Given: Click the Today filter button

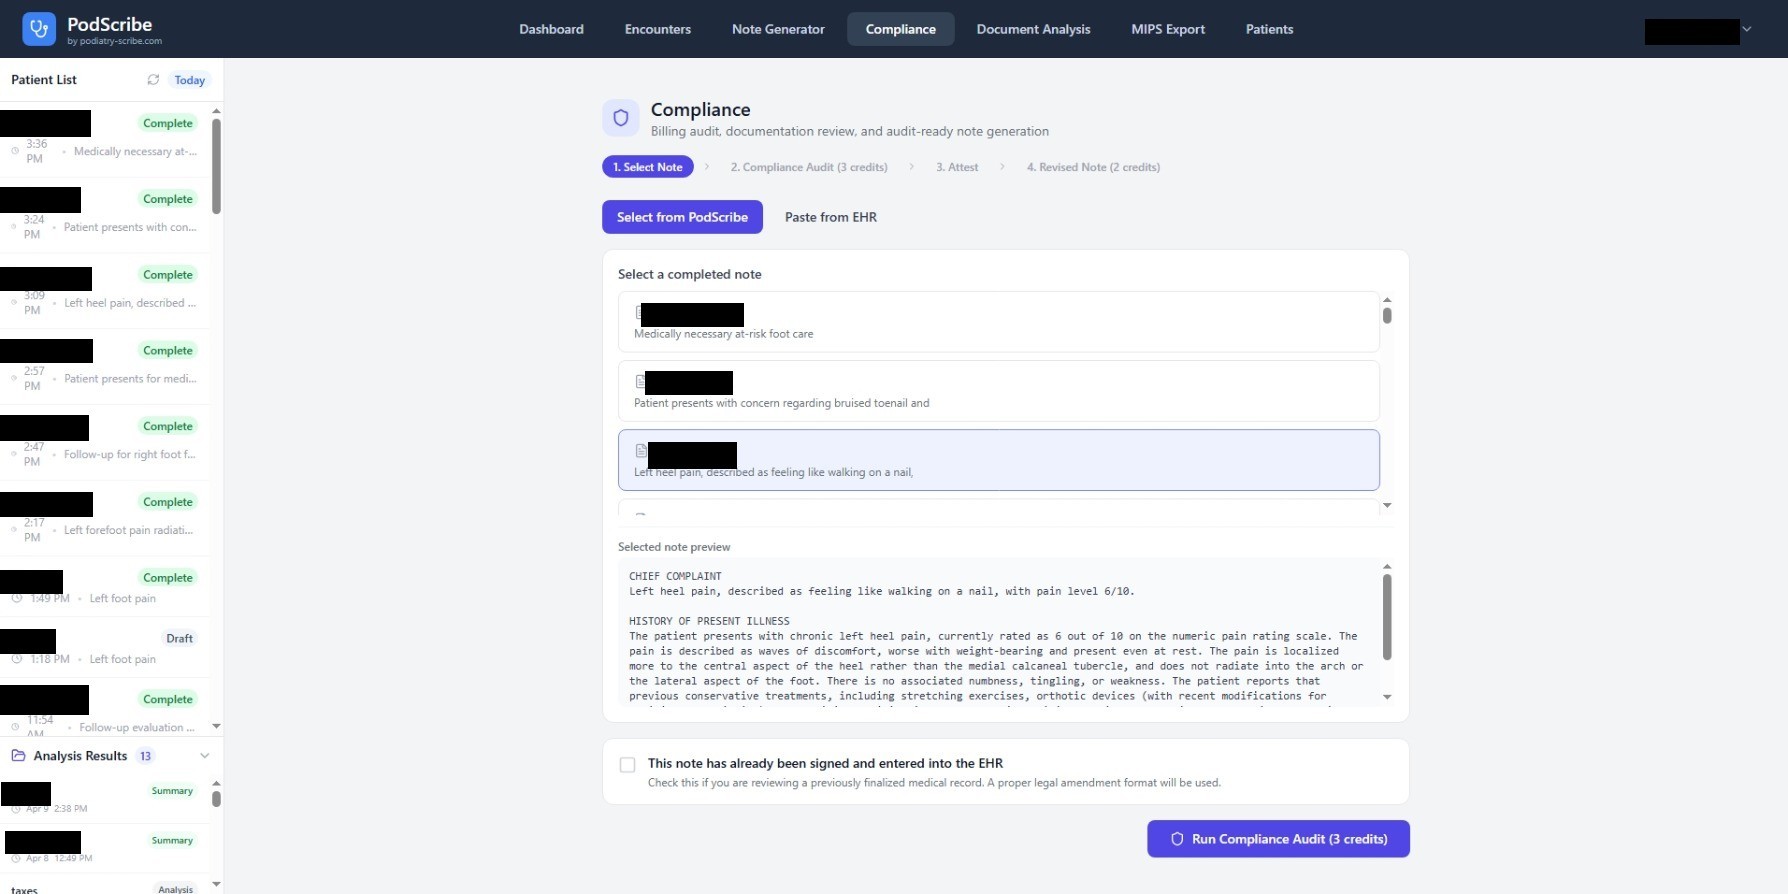Looking at the screenshot, I should (189, 80).
